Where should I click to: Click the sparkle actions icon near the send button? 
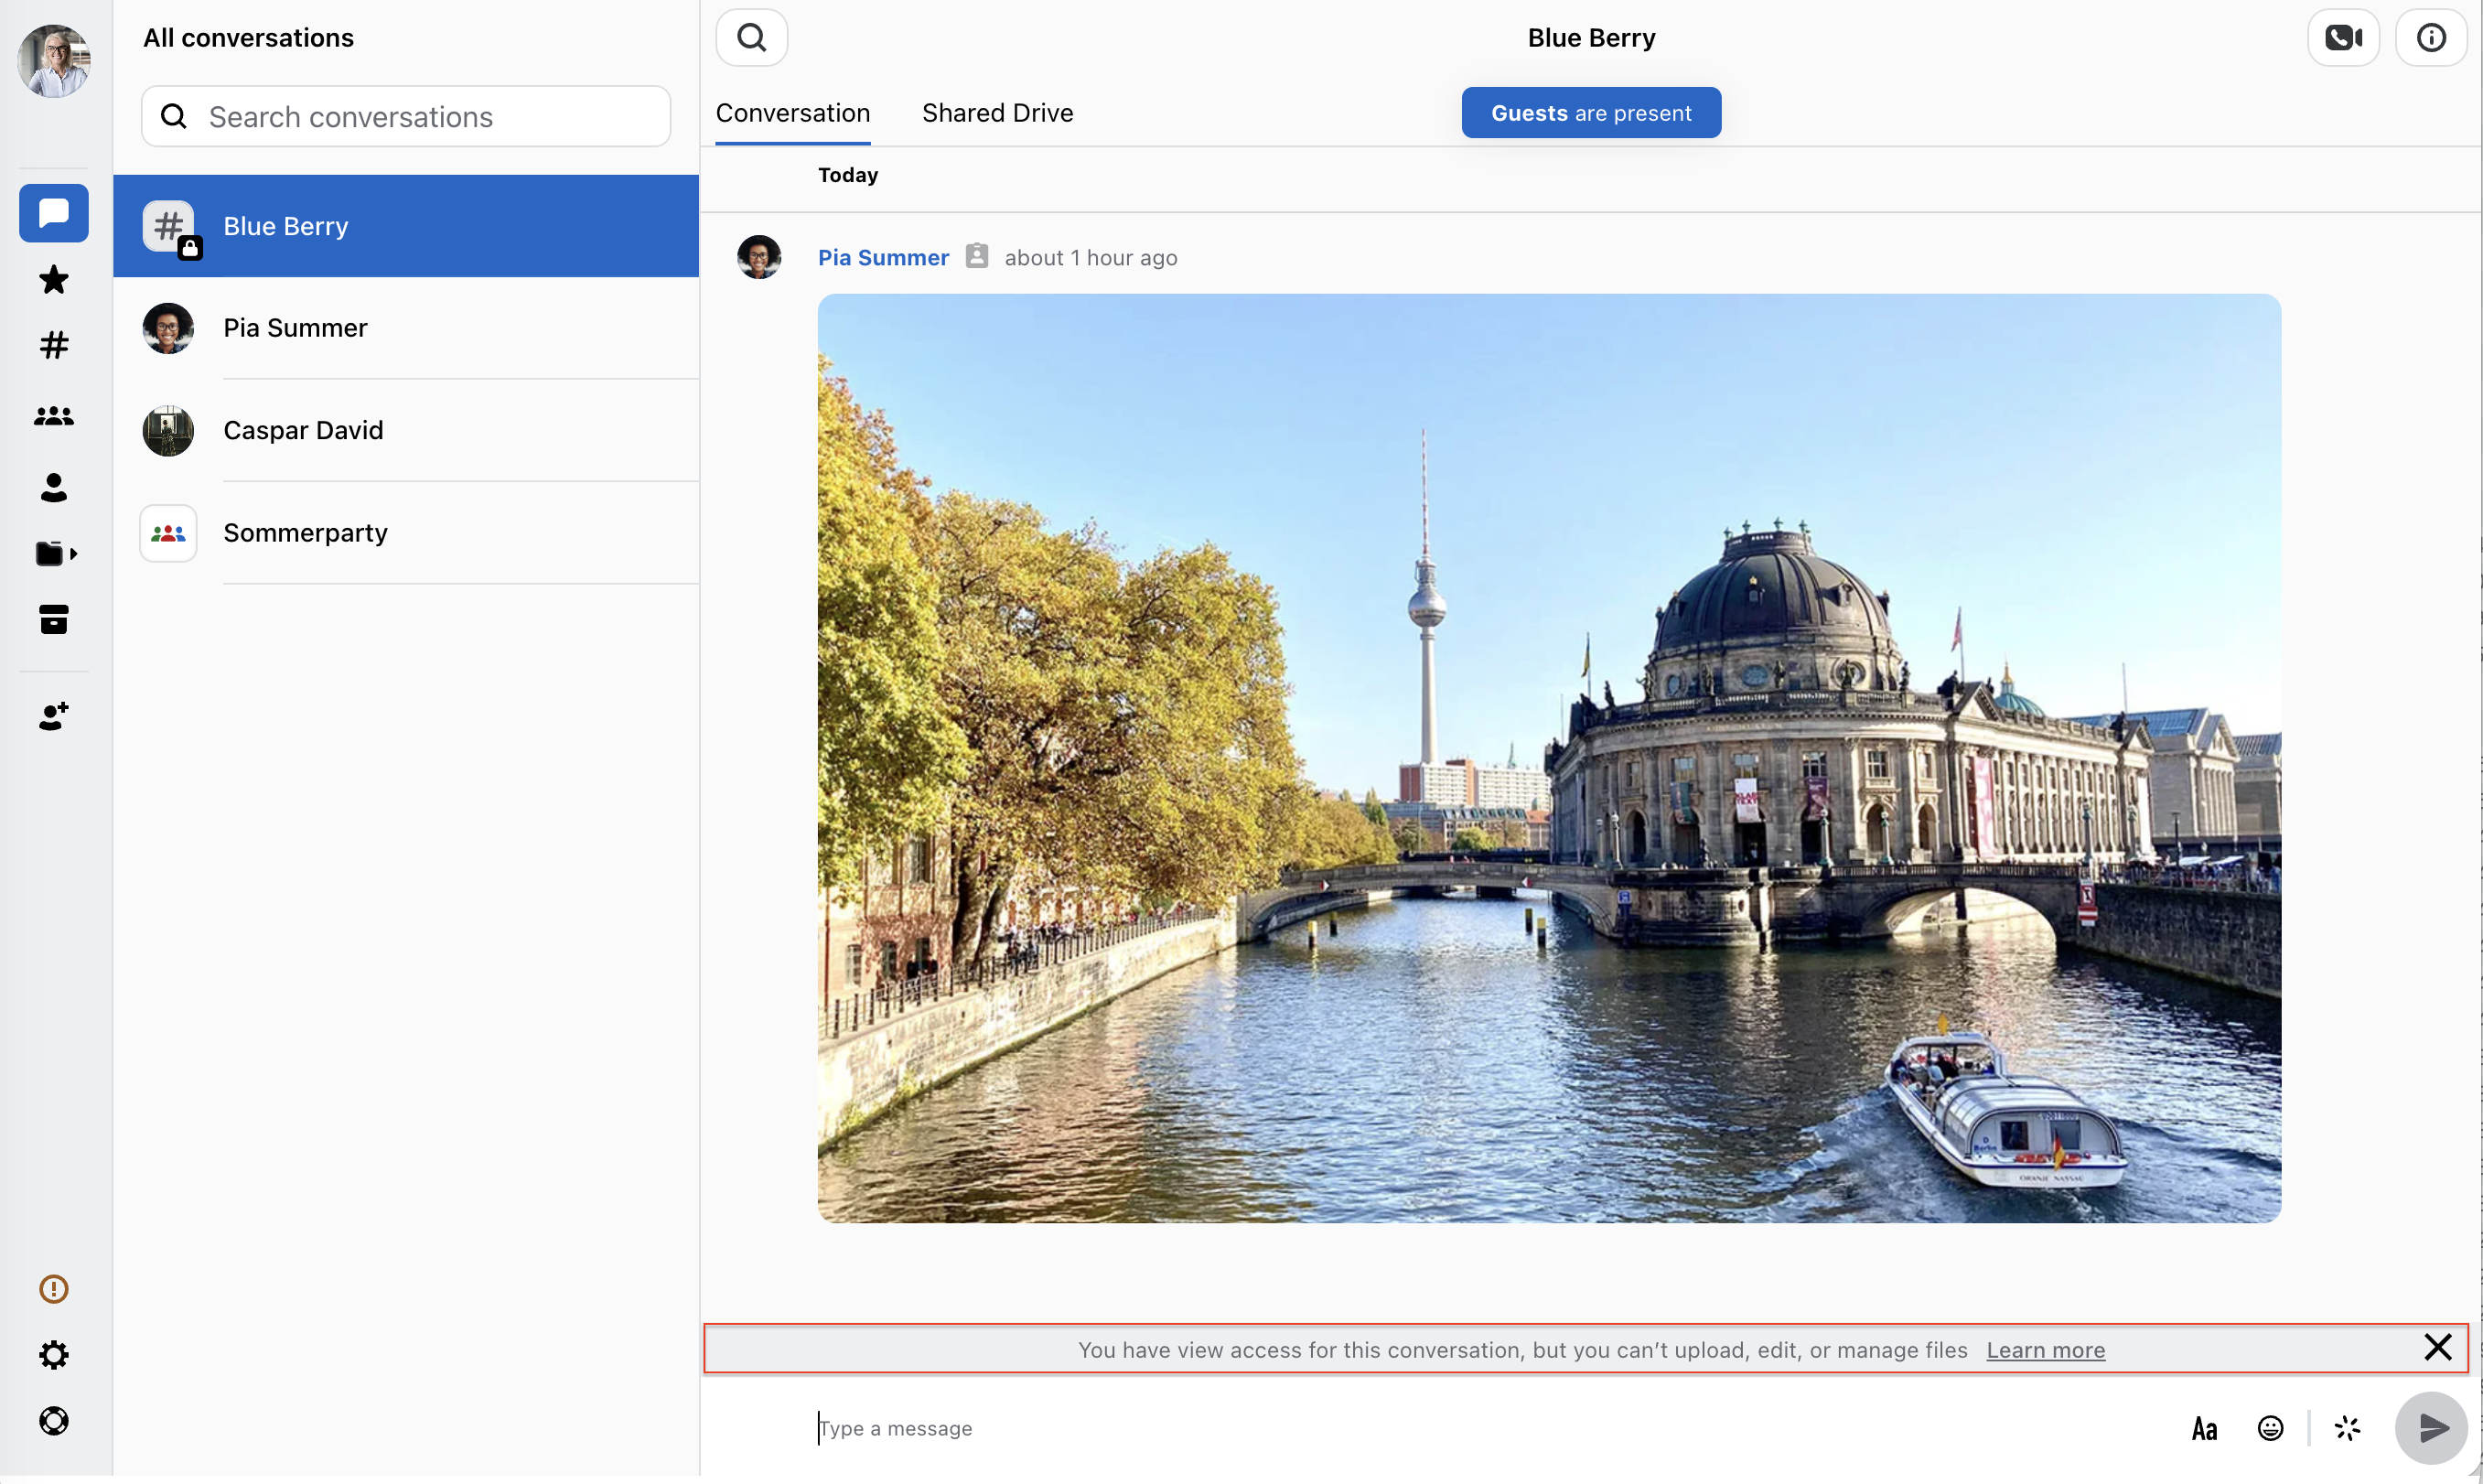tap(2347, 1428)
